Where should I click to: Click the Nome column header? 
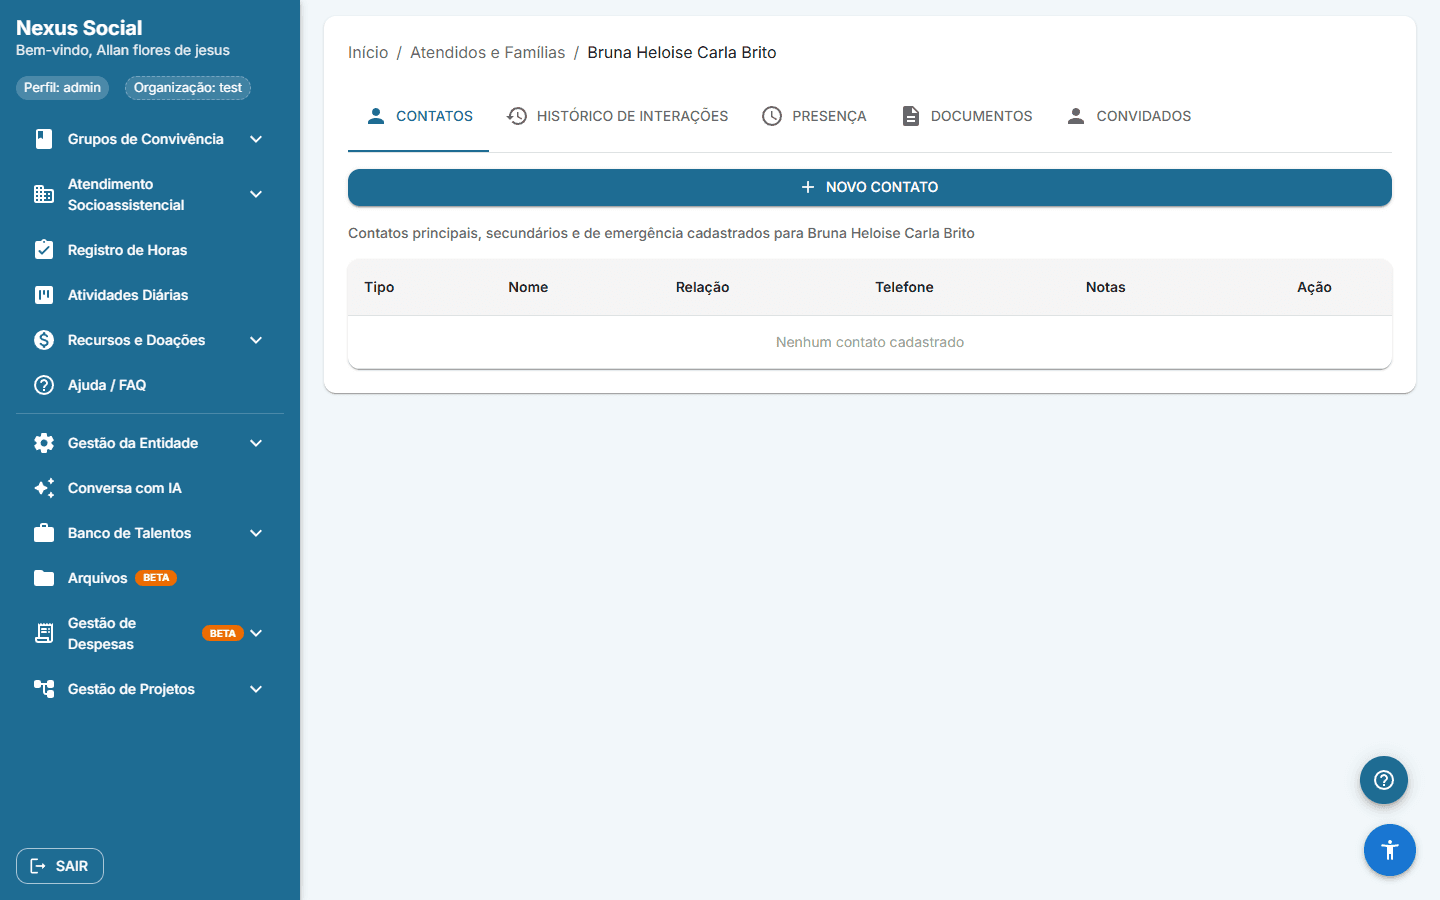click(x=528, y=287)
